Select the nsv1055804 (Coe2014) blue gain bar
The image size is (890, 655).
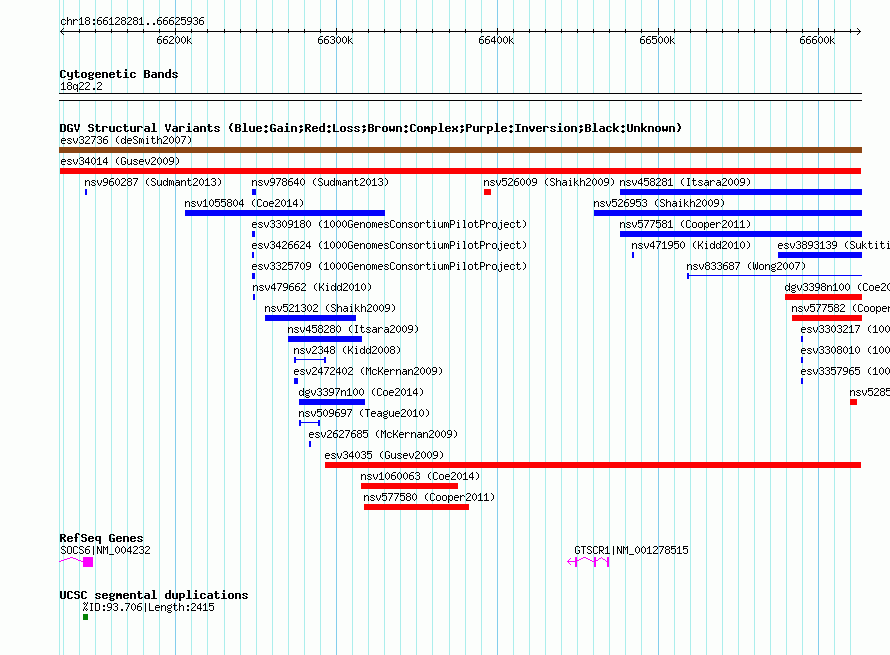[285, 213]
